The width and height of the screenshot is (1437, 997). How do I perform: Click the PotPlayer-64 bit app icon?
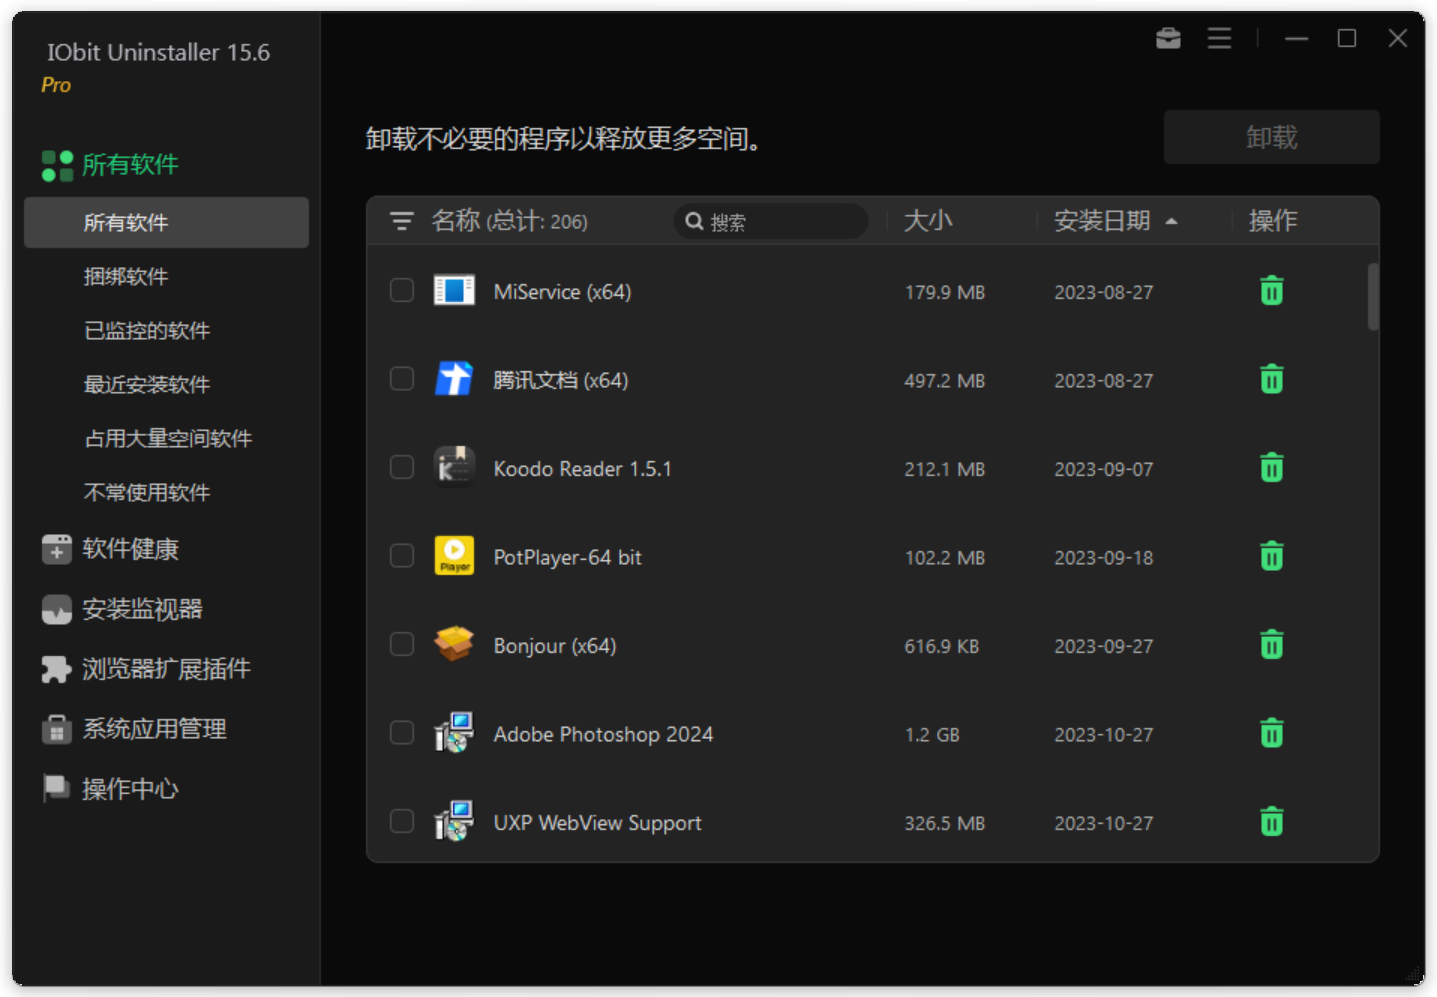pos(454,556)
